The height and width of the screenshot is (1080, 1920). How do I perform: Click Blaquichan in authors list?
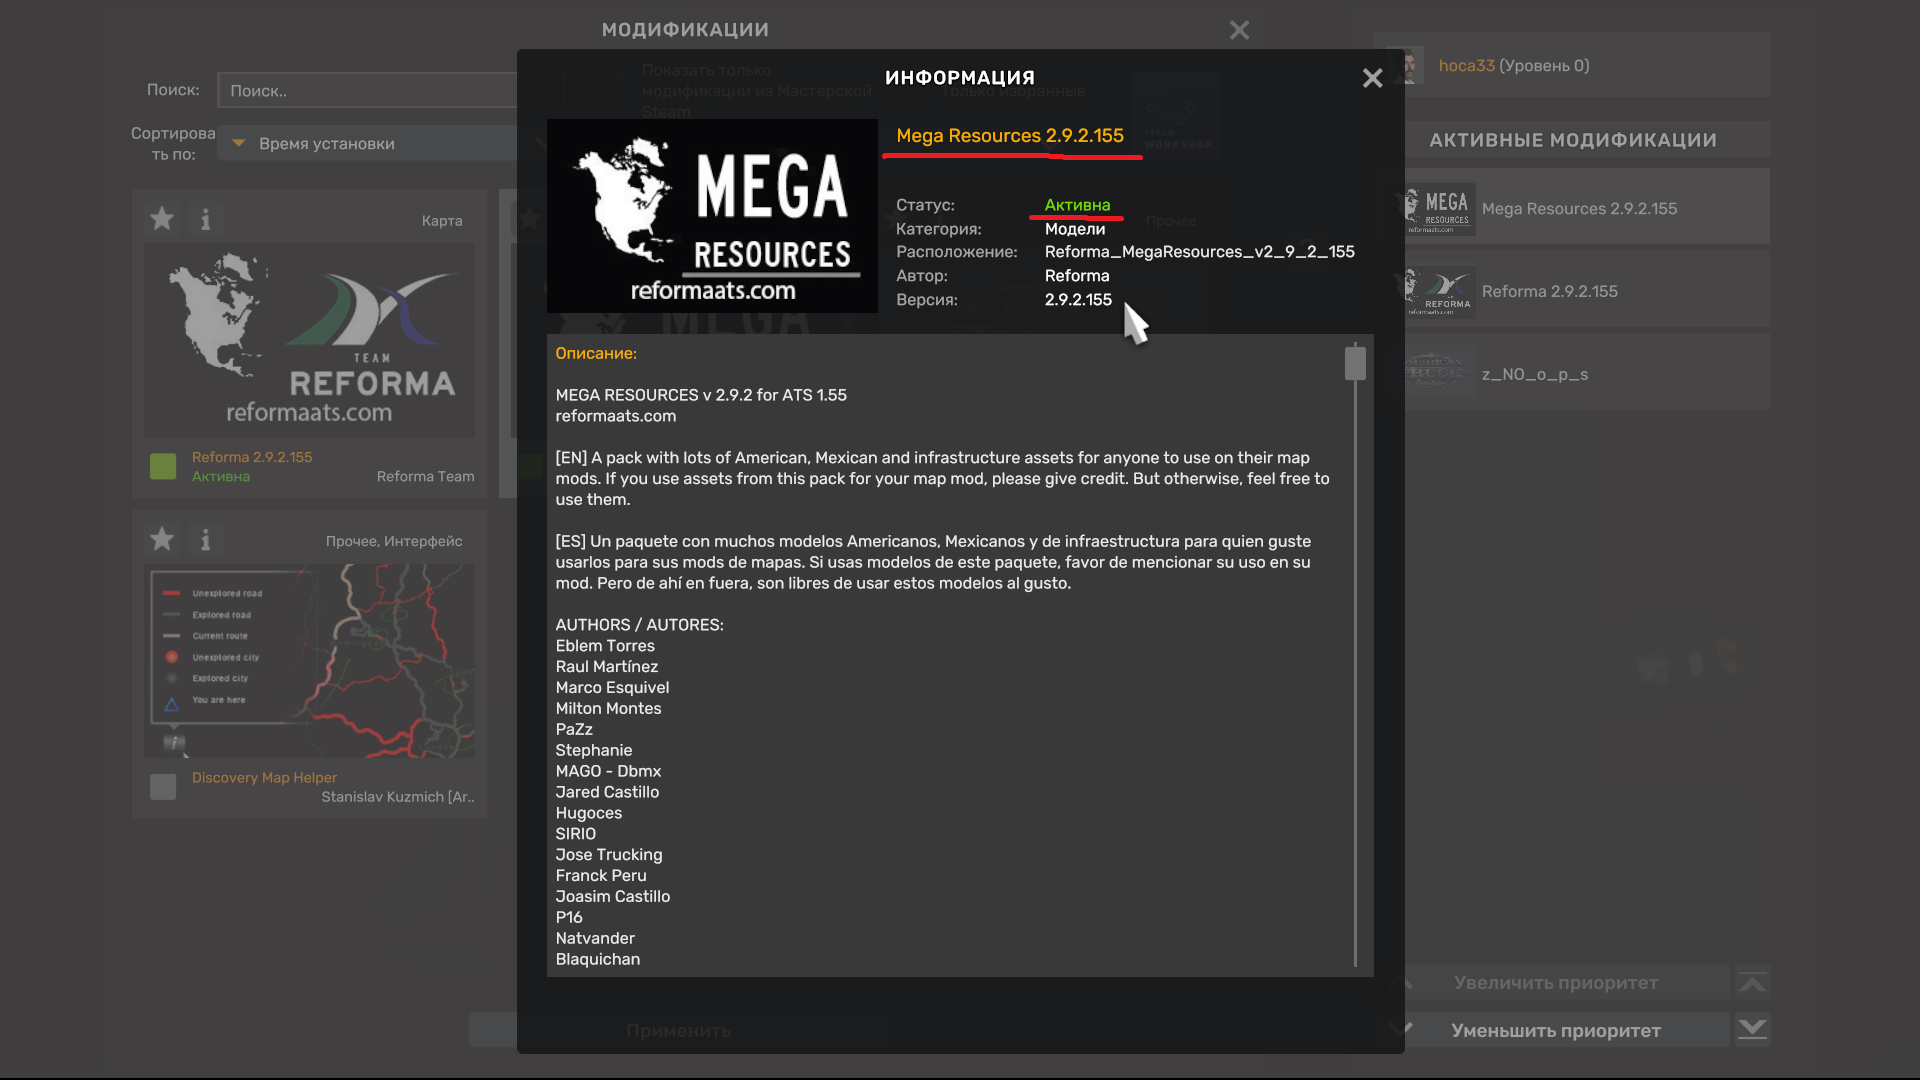598,959
